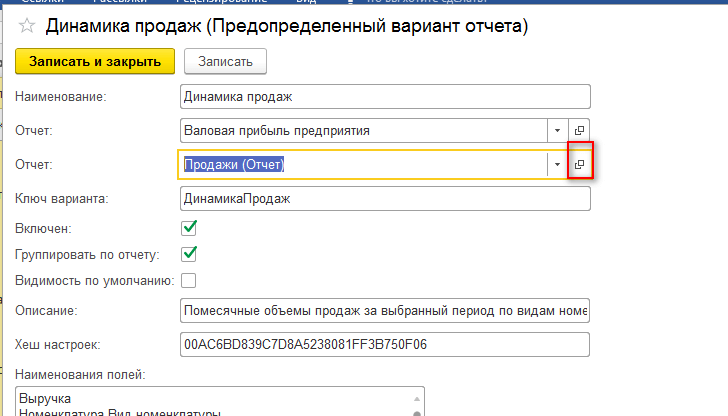Uncheck Группировать по отчету checkbox

click(188, 254)
